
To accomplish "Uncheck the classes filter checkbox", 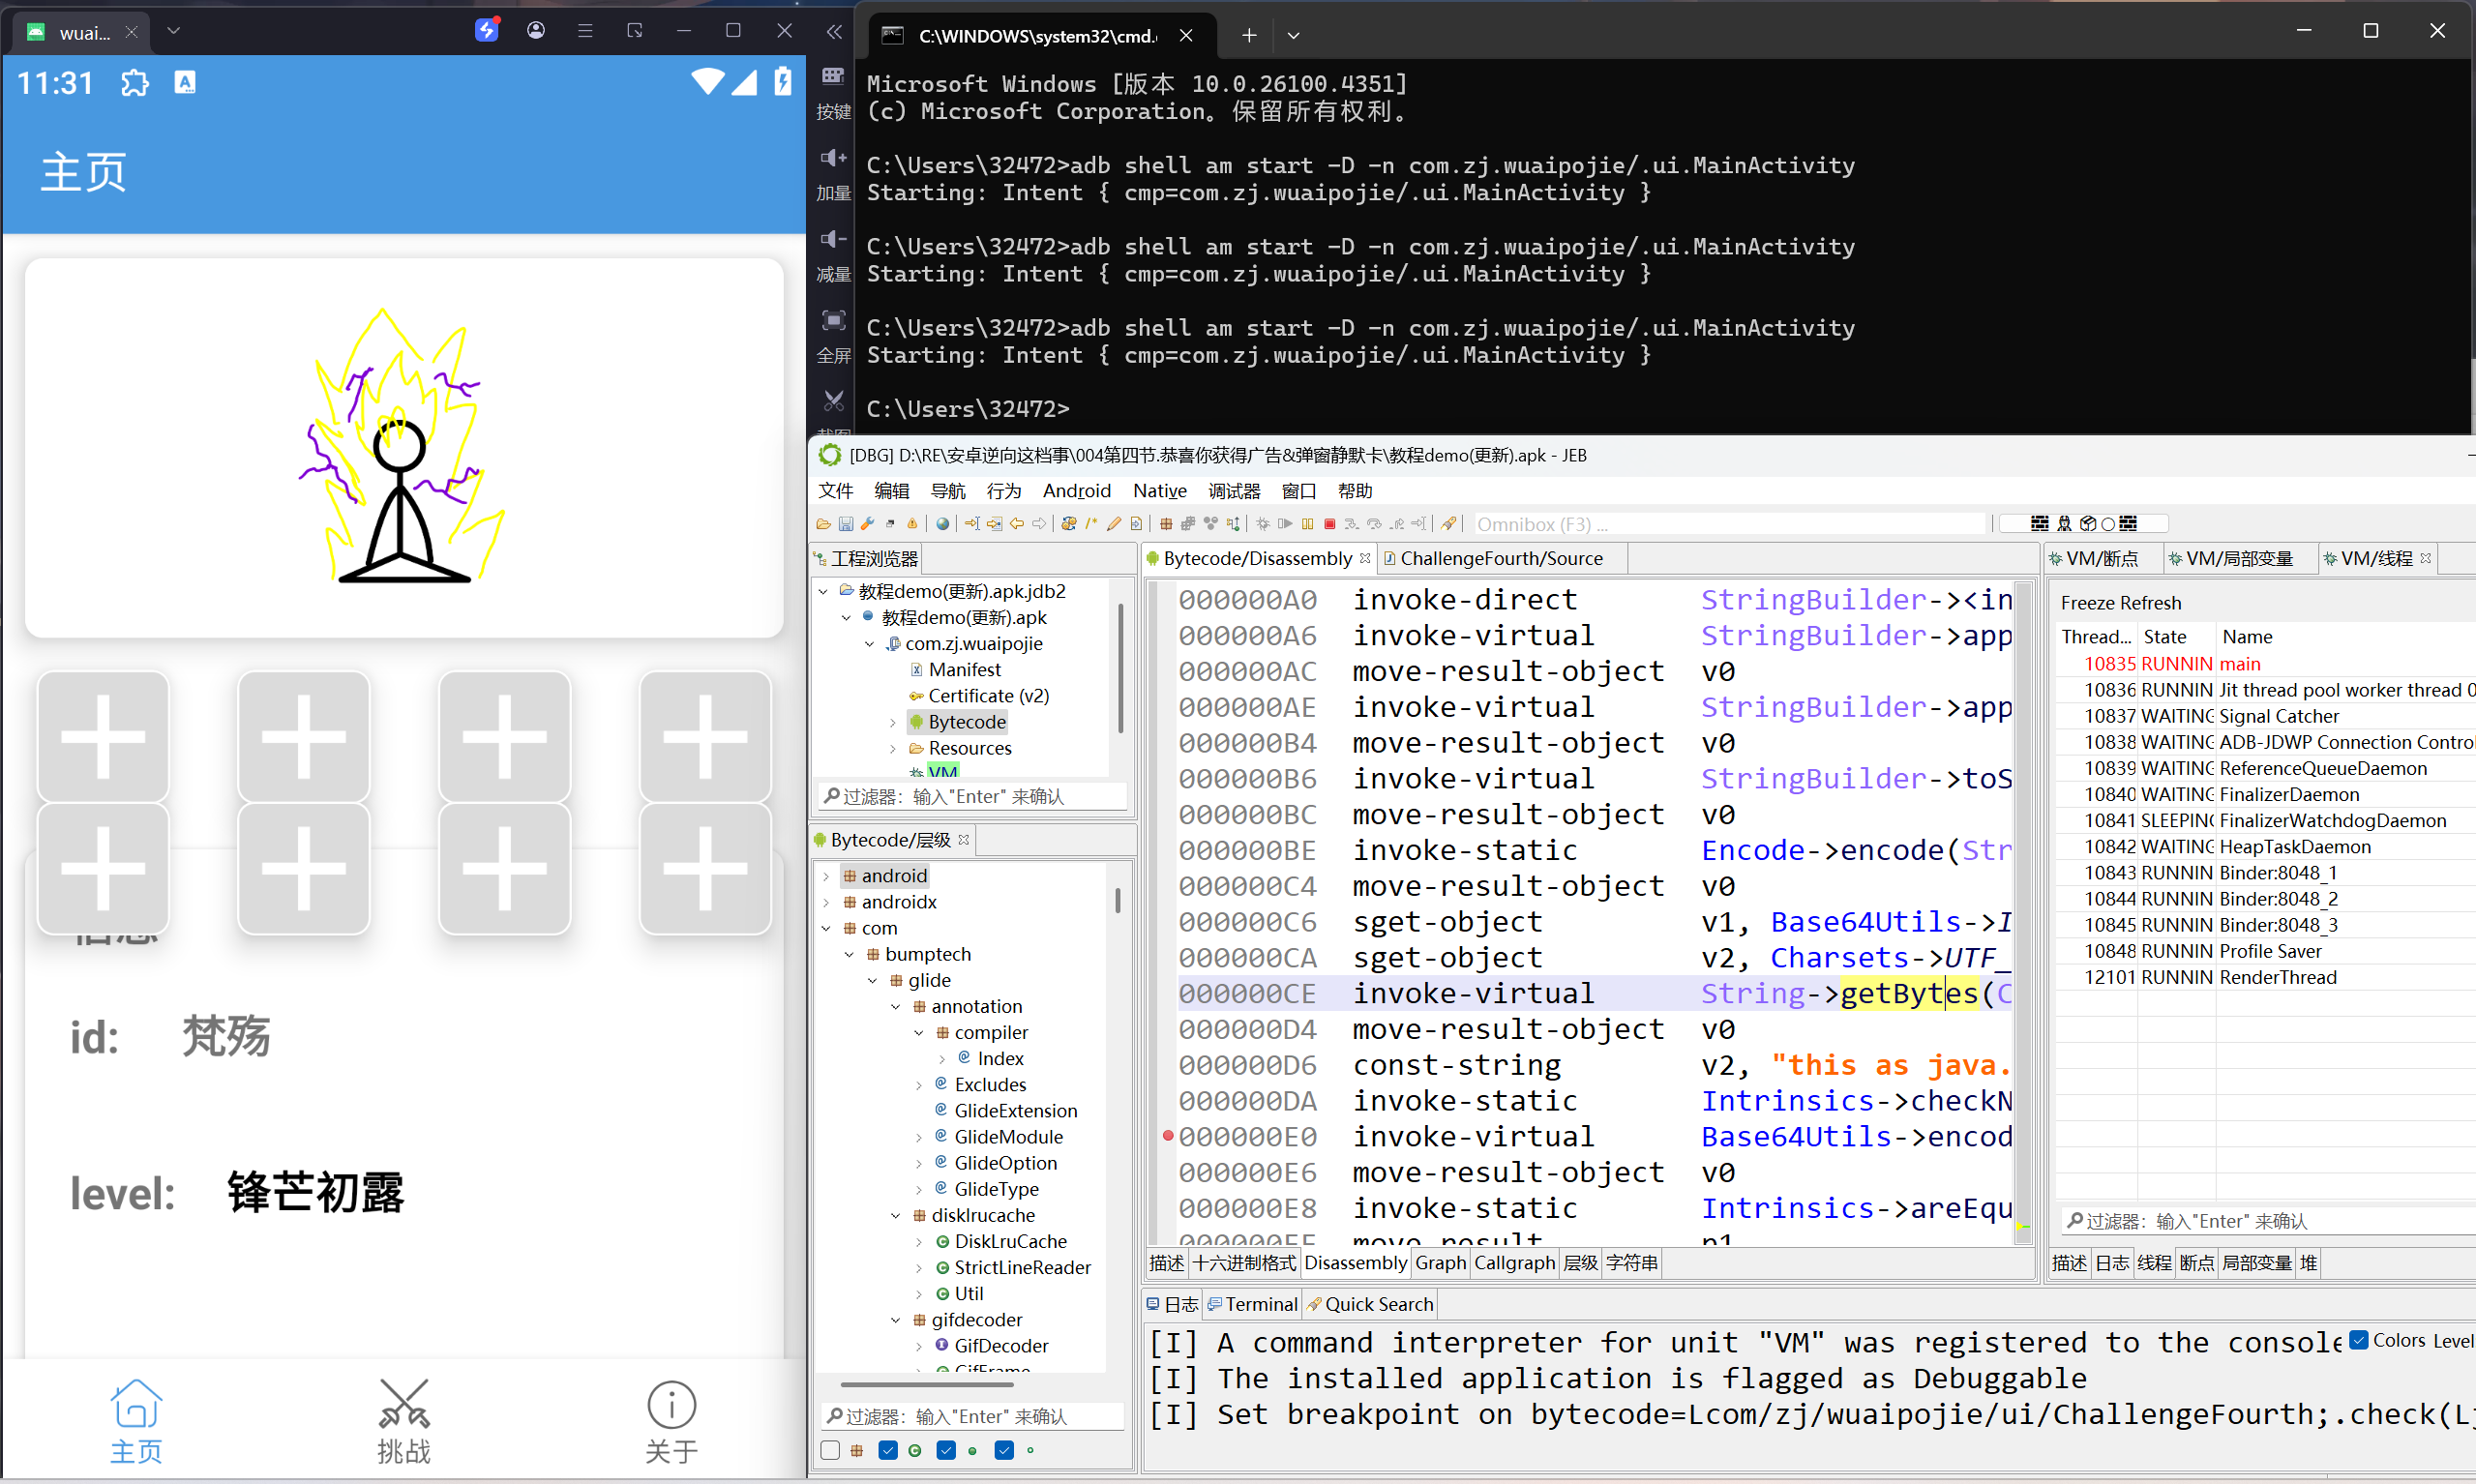I will [888, 1450].
